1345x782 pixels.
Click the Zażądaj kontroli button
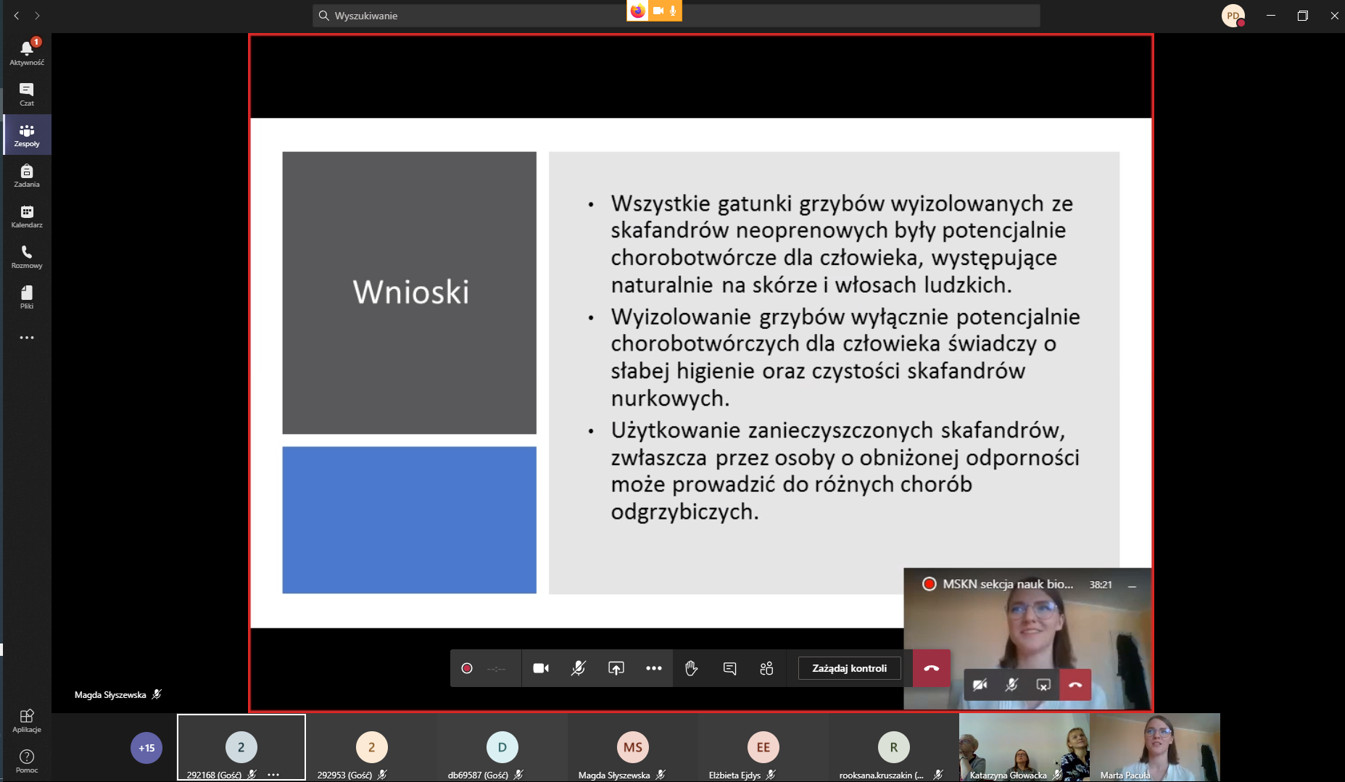pyautogui.click(x=849, y=668)
